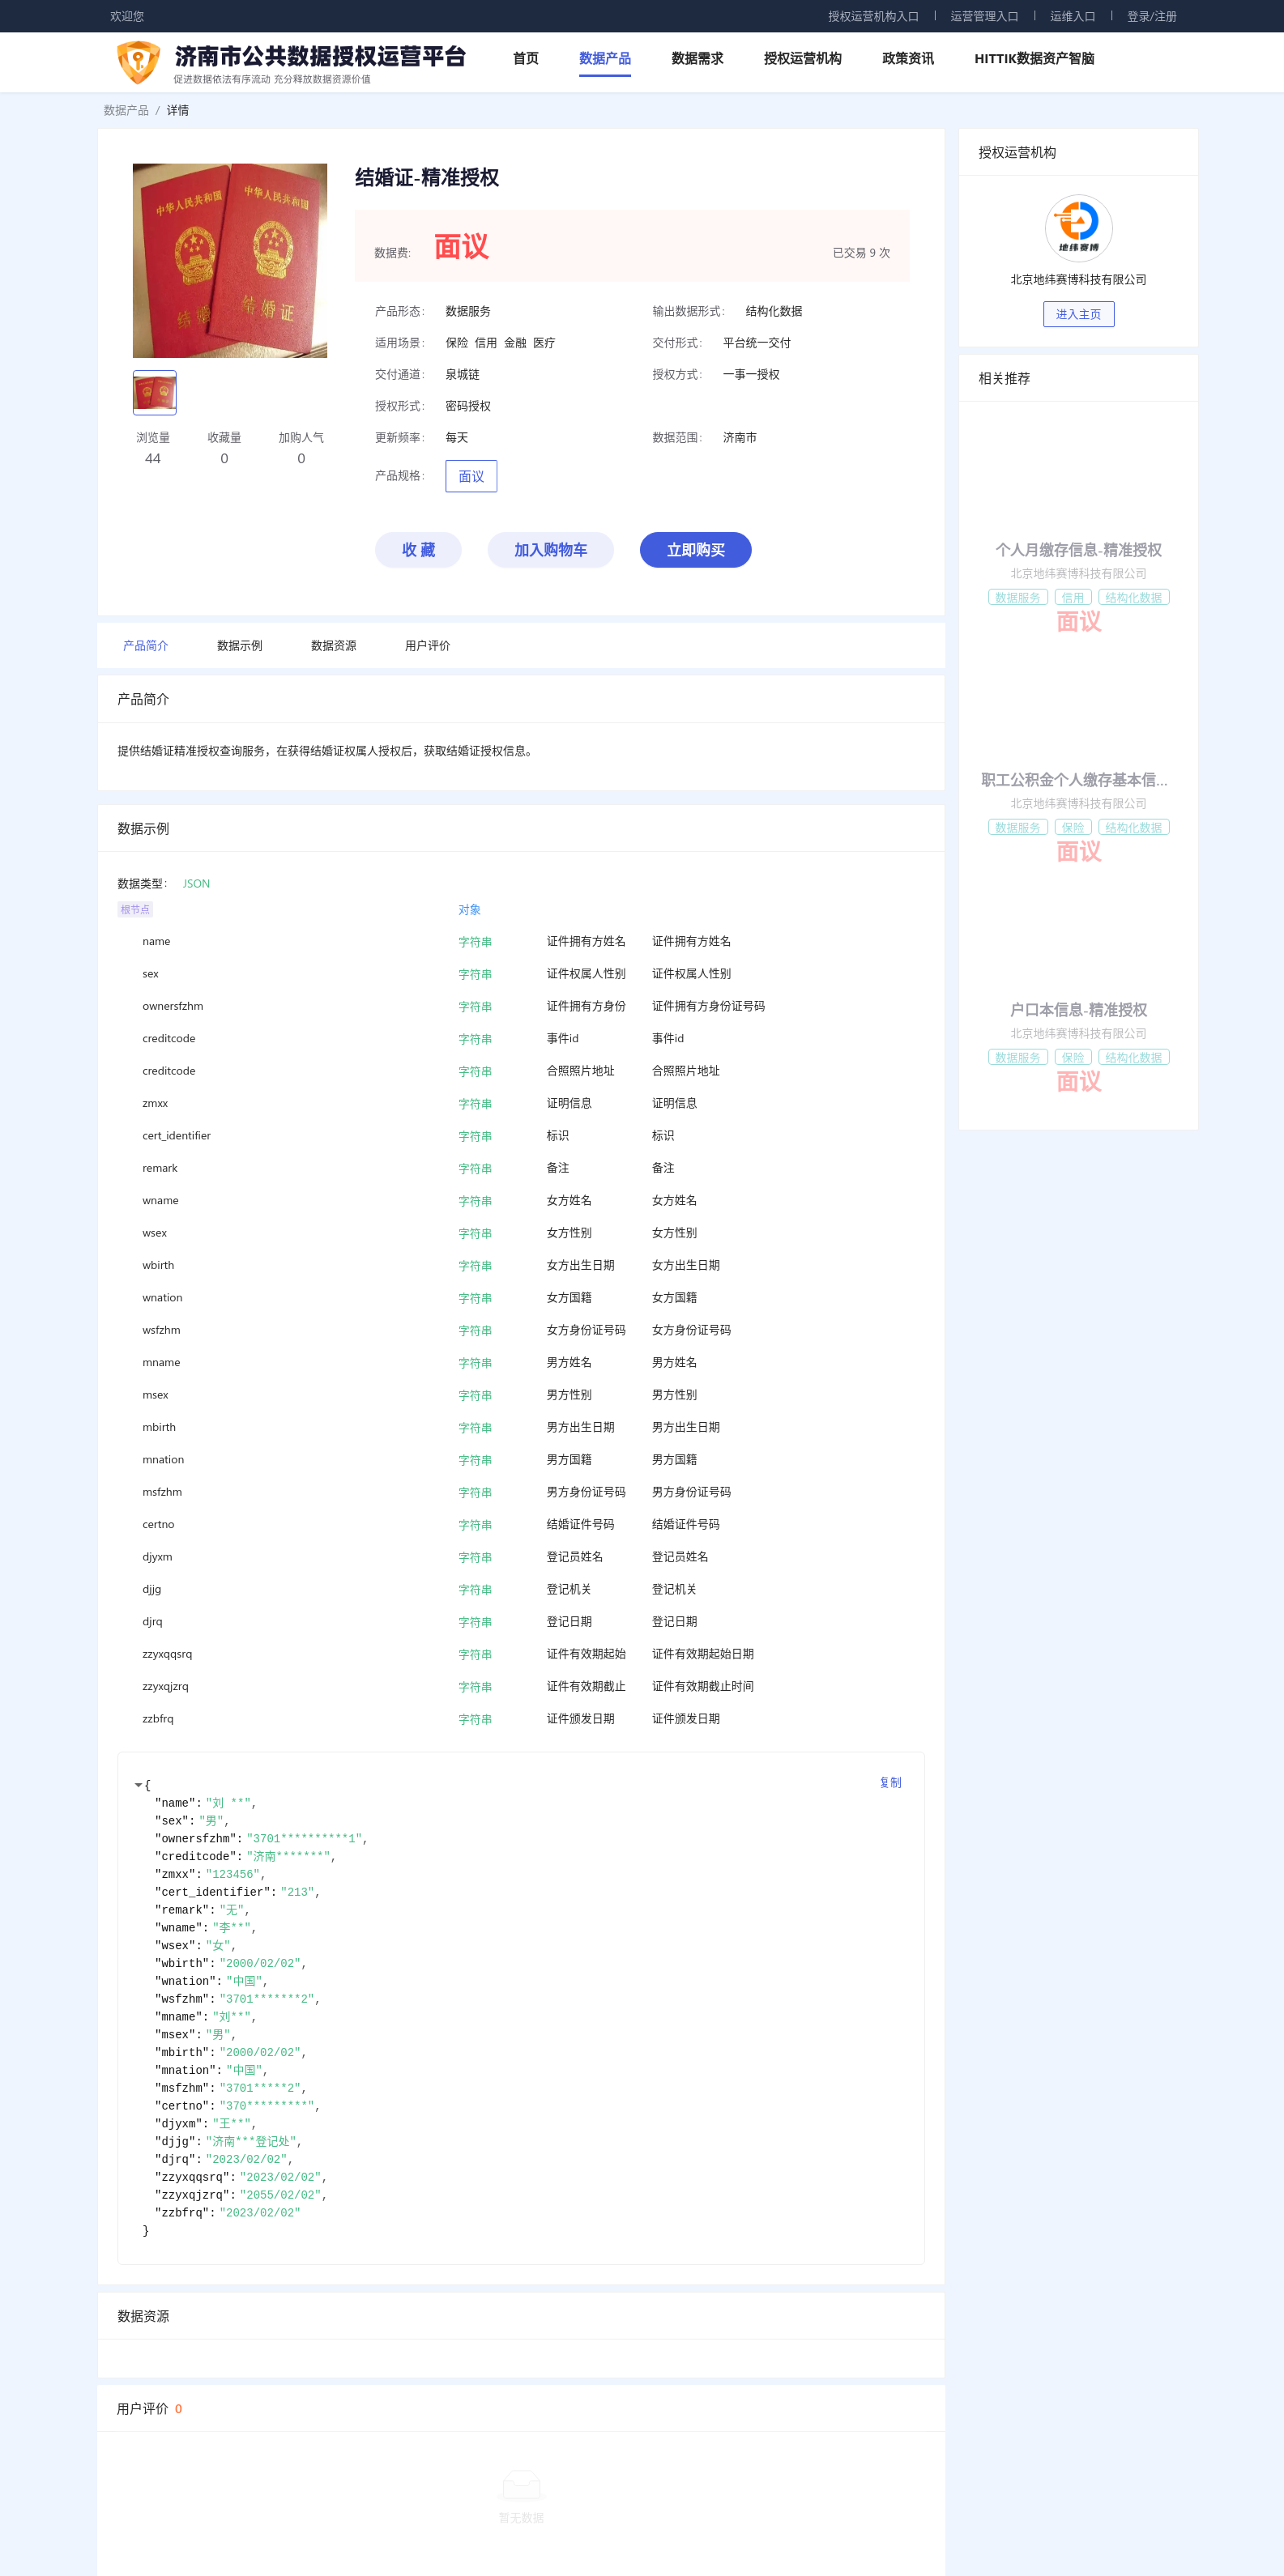Click the 收藏 button

(x=418, y=550)
